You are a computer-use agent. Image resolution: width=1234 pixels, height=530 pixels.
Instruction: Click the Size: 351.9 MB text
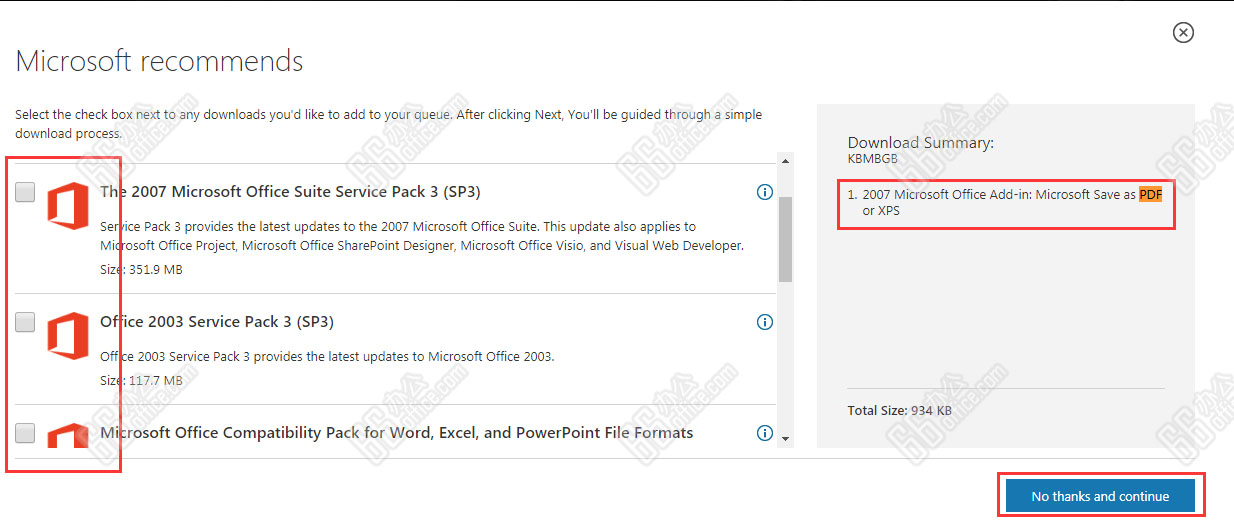tap(141, 270)
